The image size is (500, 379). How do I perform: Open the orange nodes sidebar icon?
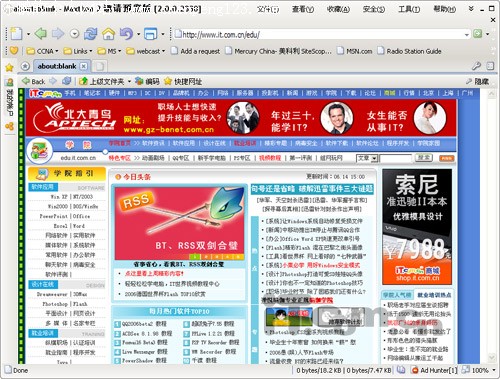point(9,126)
